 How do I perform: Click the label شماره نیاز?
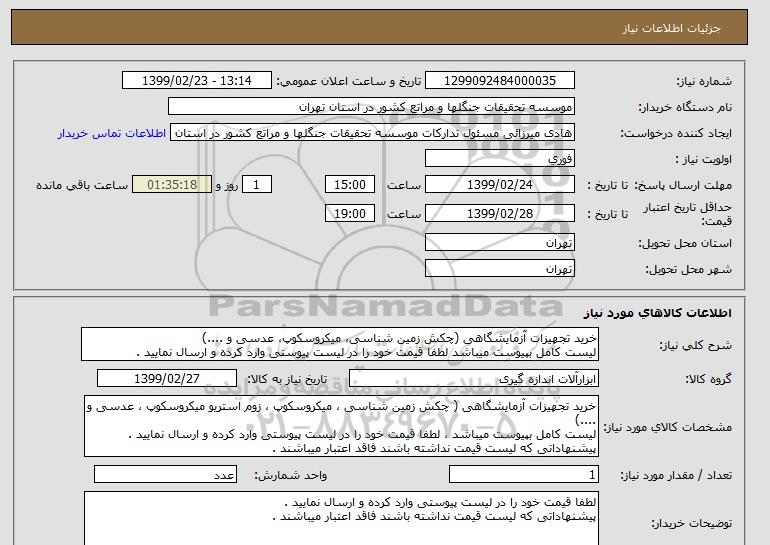click(x=704, y=81)
